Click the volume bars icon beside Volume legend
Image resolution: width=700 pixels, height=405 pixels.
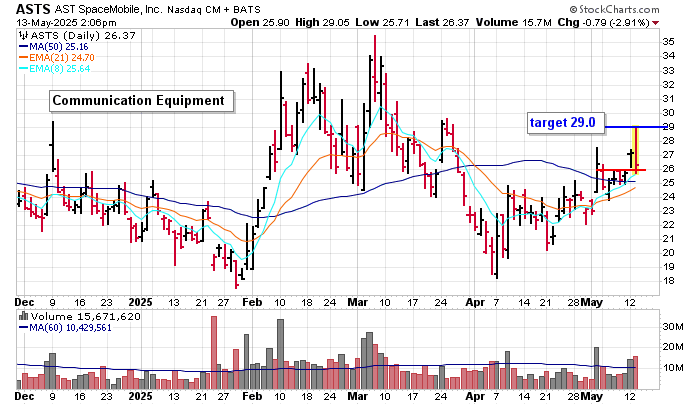pyautogui.click(x=24, y=317)
